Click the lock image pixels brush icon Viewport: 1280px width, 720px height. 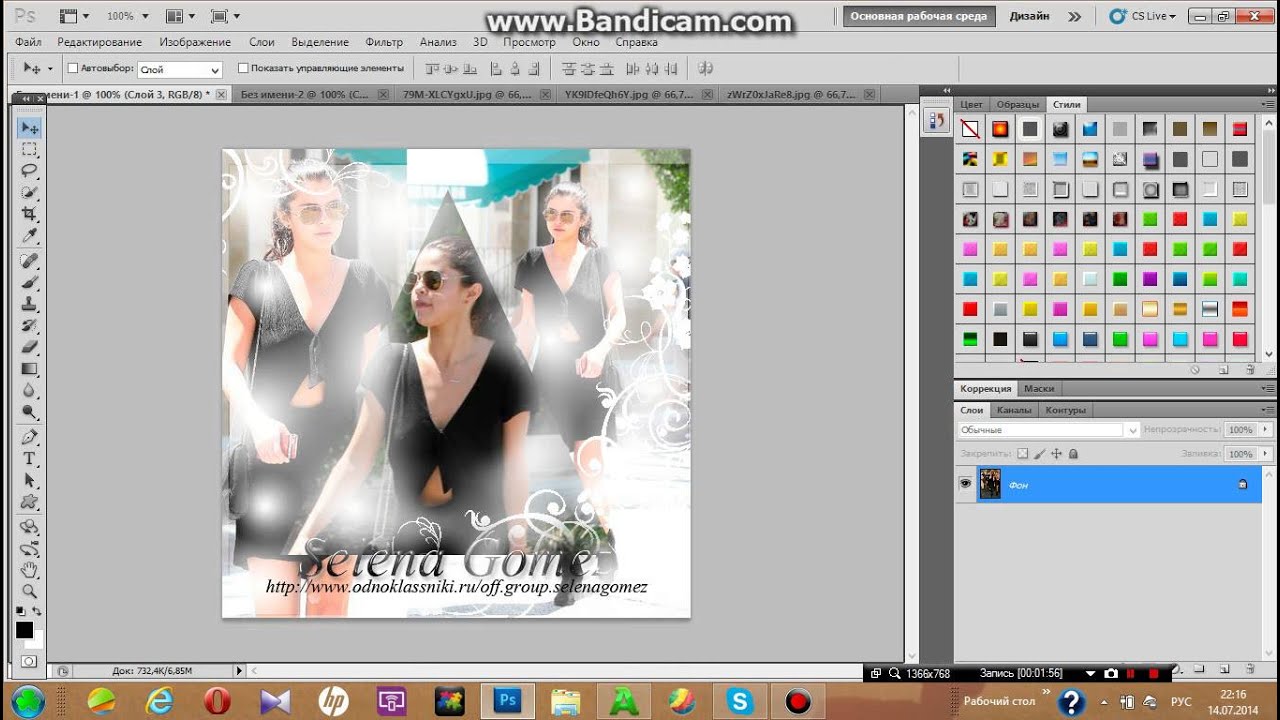(x=1039, y=454)
